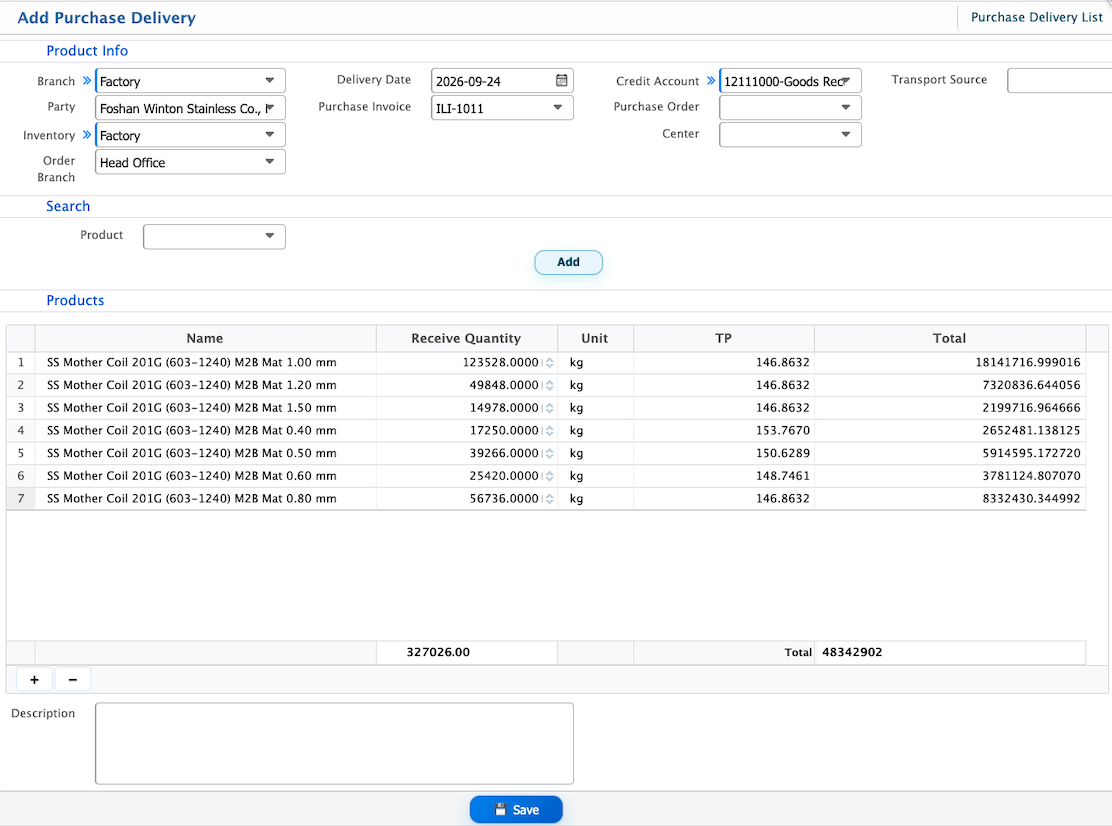Screen dimensions: 1112x826
Task: Click the Total column header
Action: pyautogui.click(x=950, y=338)
